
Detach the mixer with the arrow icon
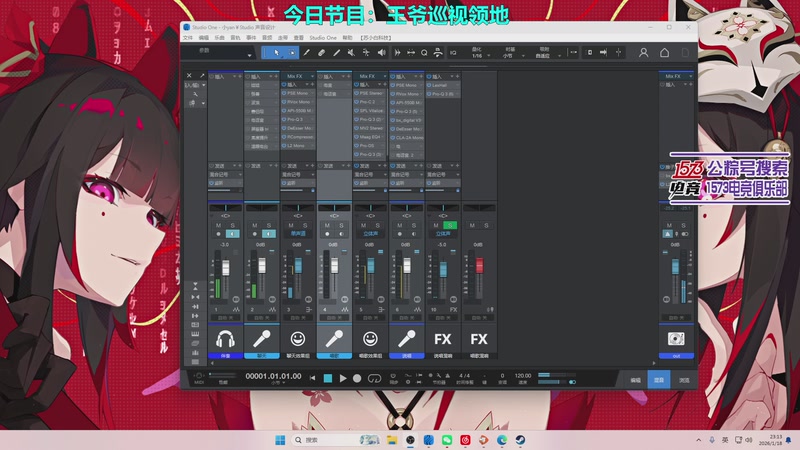pos(202,75)
